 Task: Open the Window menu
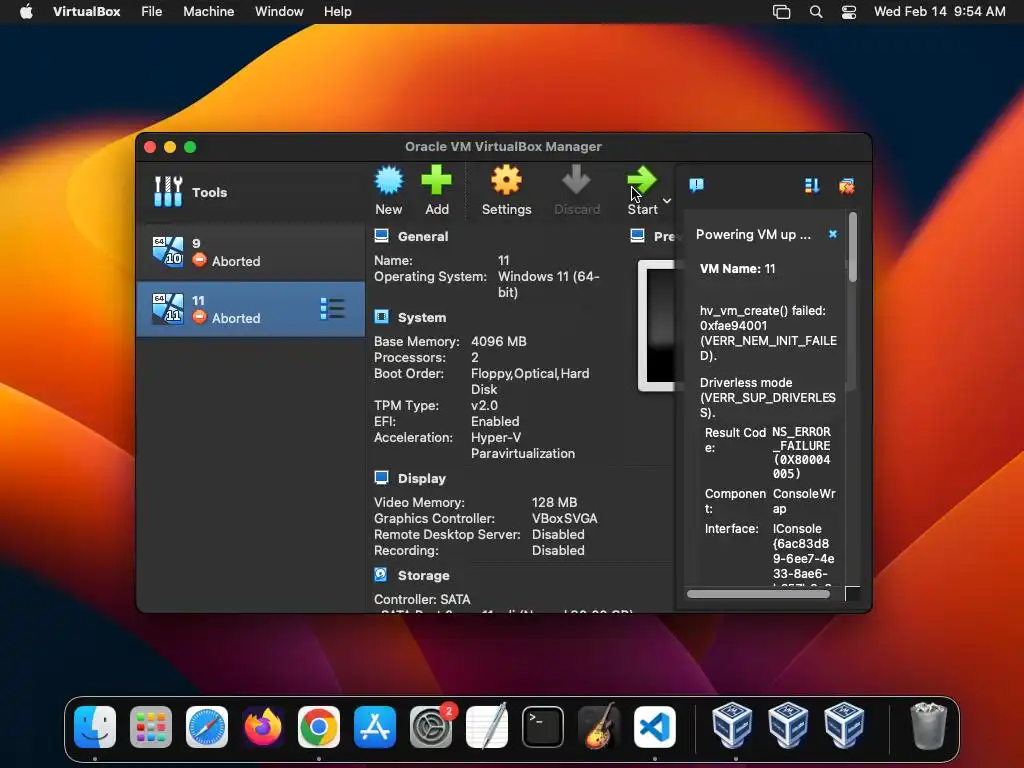279,12
